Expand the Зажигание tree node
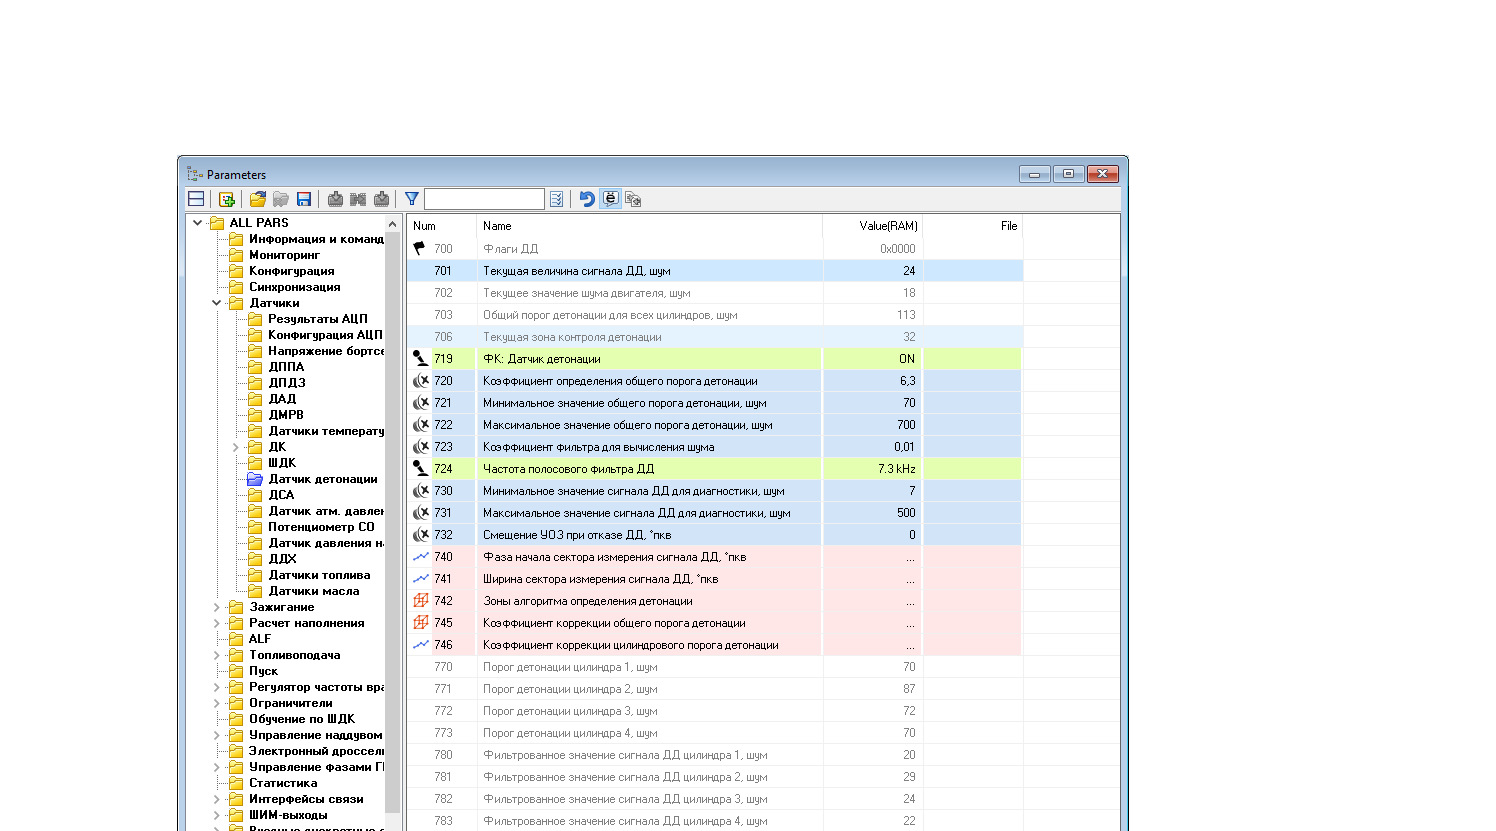 (x=217, y=607)
